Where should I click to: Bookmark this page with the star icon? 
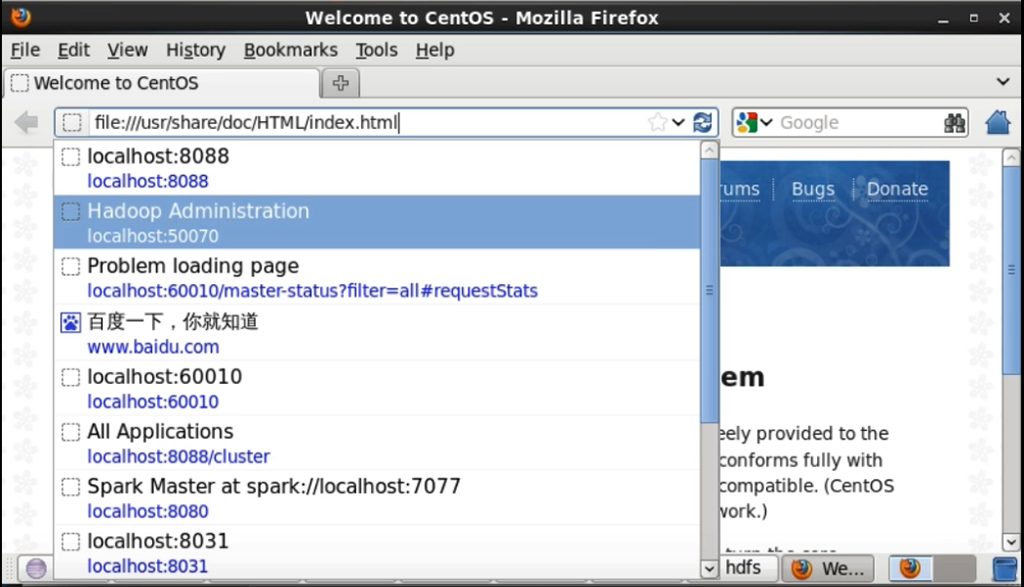point(658,122)
